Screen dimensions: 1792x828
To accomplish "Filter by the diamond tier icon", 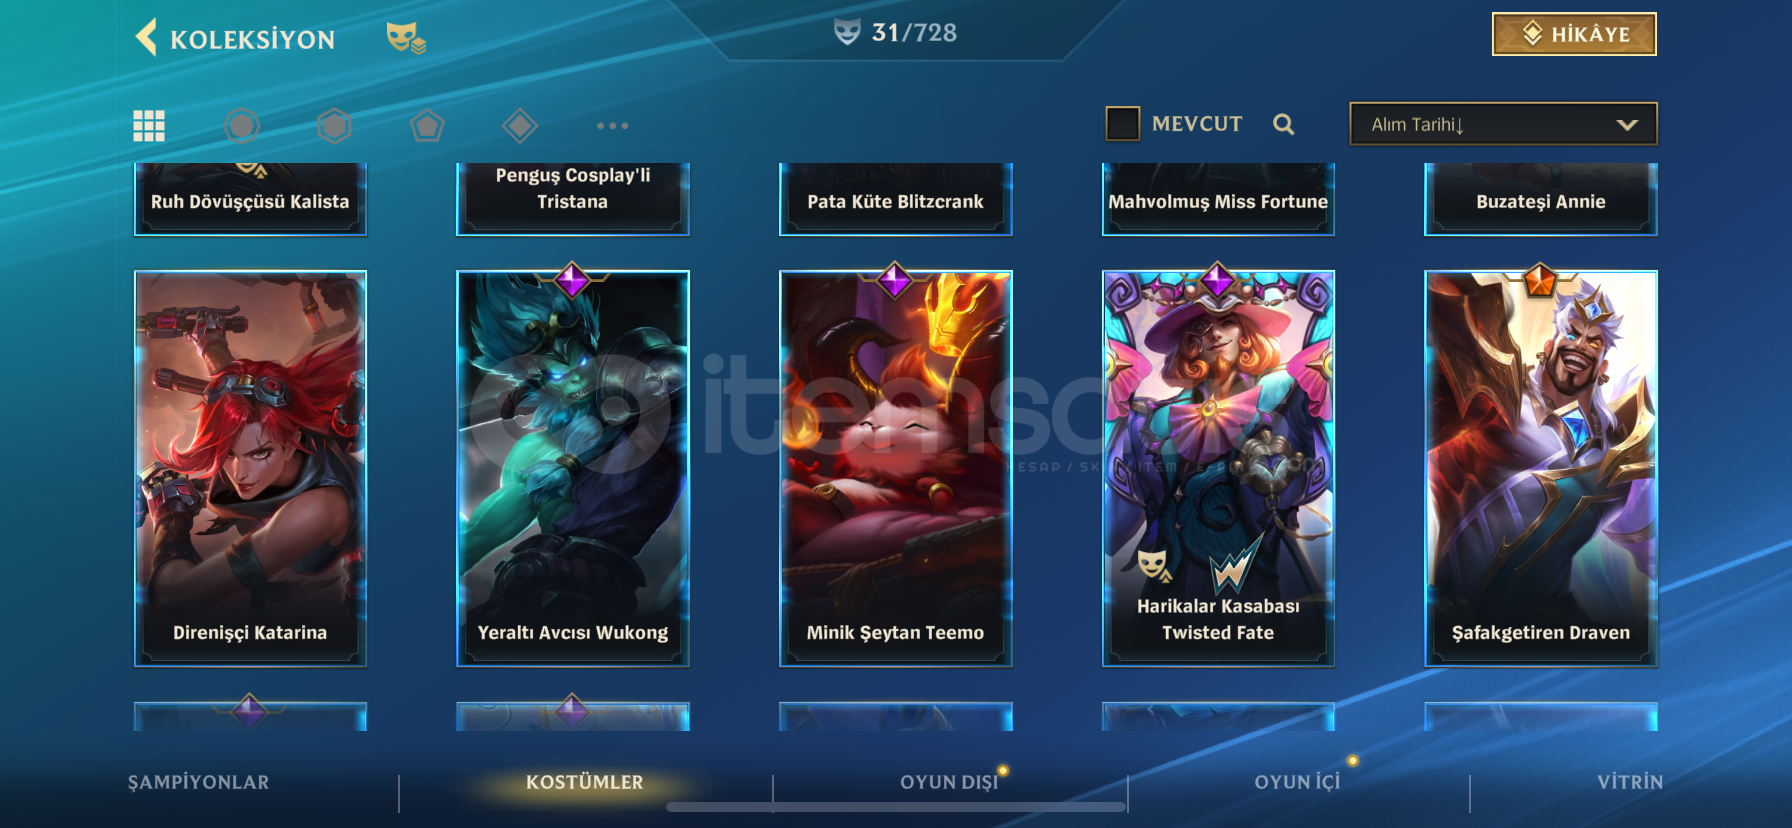I will pos(520,126).
